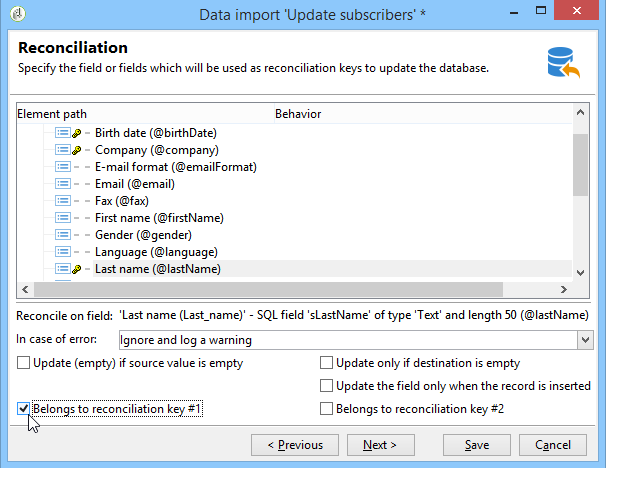Viewport: 618px width, 481px height.
Task: Click the field icon beside First name
Action: [x=62, y=218]
